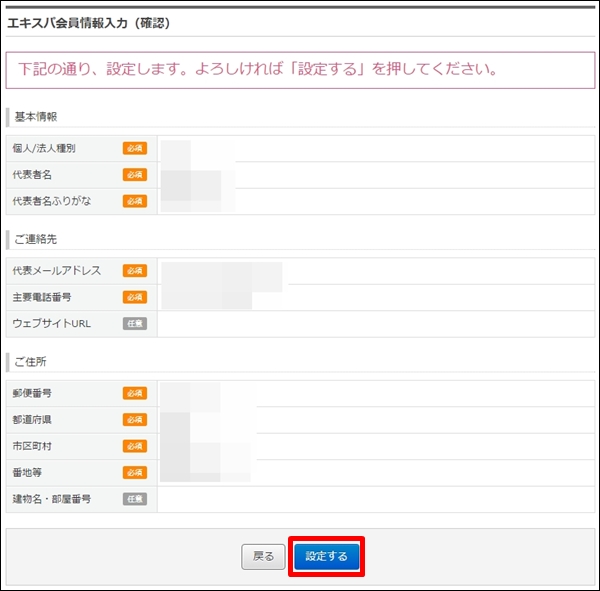600x591 pixels.
Task: Click the 主要電話番号 label
Action: (42, 297)
